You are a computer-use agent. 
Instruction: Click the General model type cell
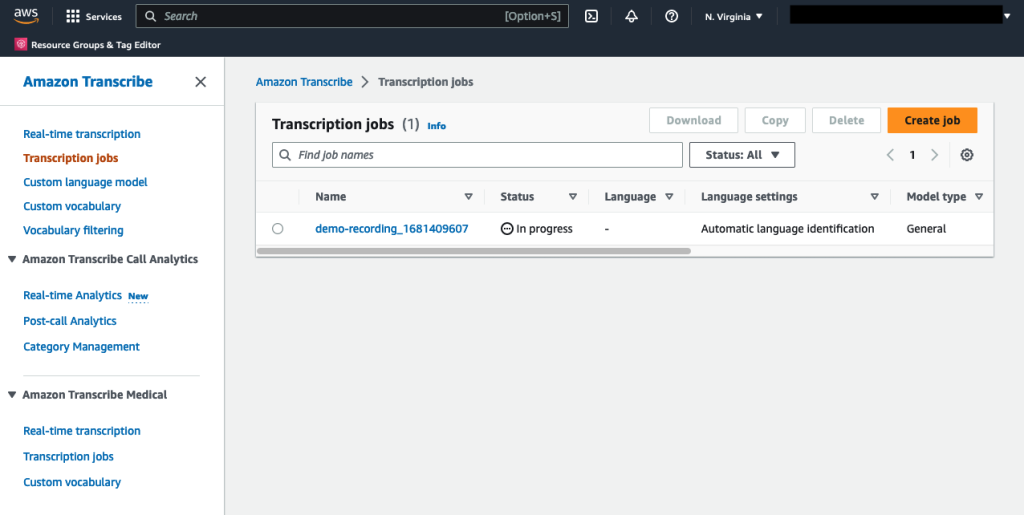pos(926,228)
